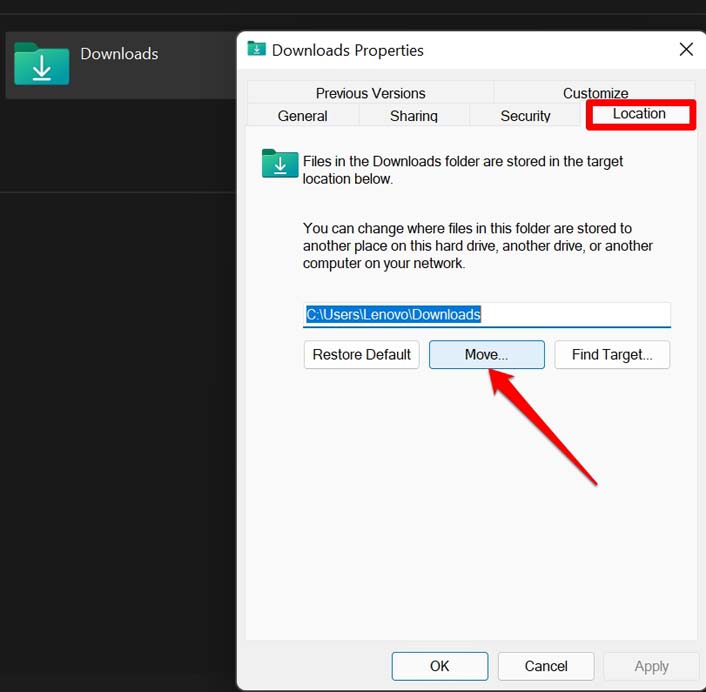
Task: Select the Downloads folder icon in Explorer
Action: (x=41, y=64)
